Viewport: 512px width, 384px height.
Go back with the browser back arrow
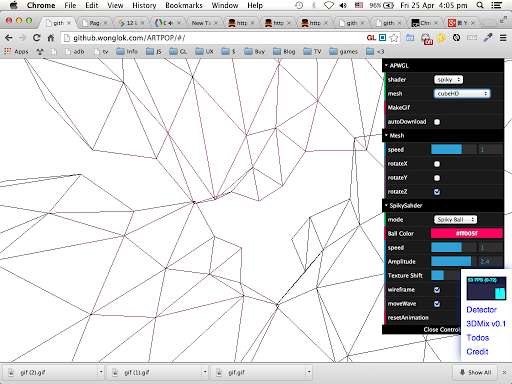point(9,38)
